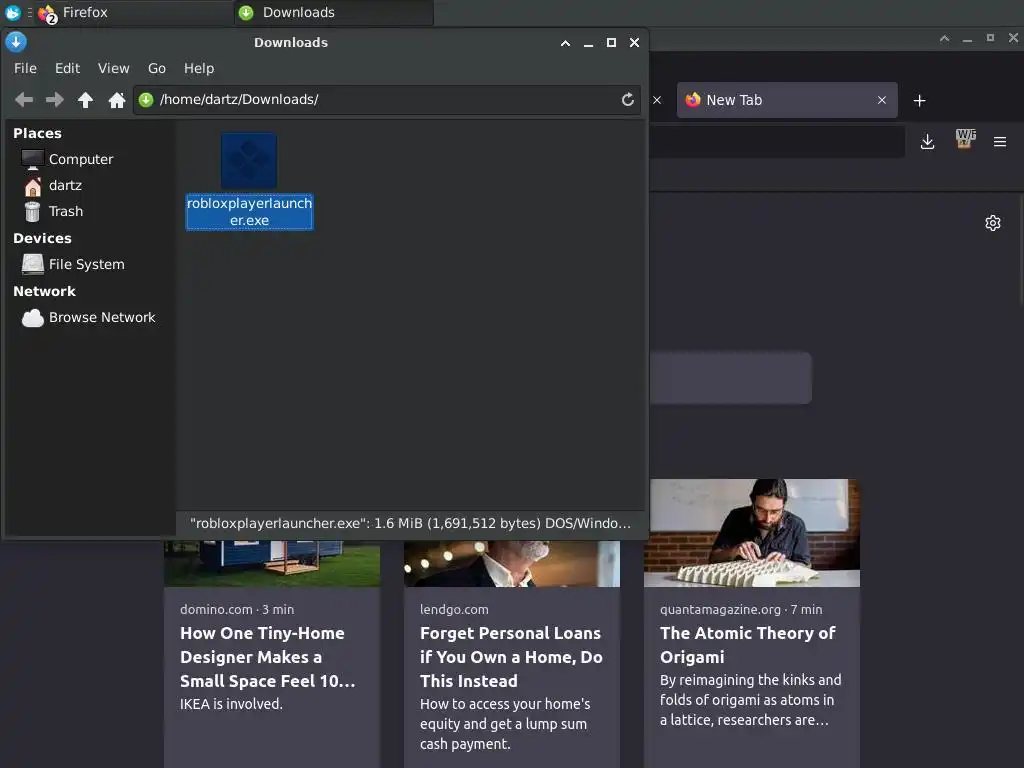Viewport: 1024px width, 768px height.
Task: Click the New Tab page search box
Action: (730, 378)
